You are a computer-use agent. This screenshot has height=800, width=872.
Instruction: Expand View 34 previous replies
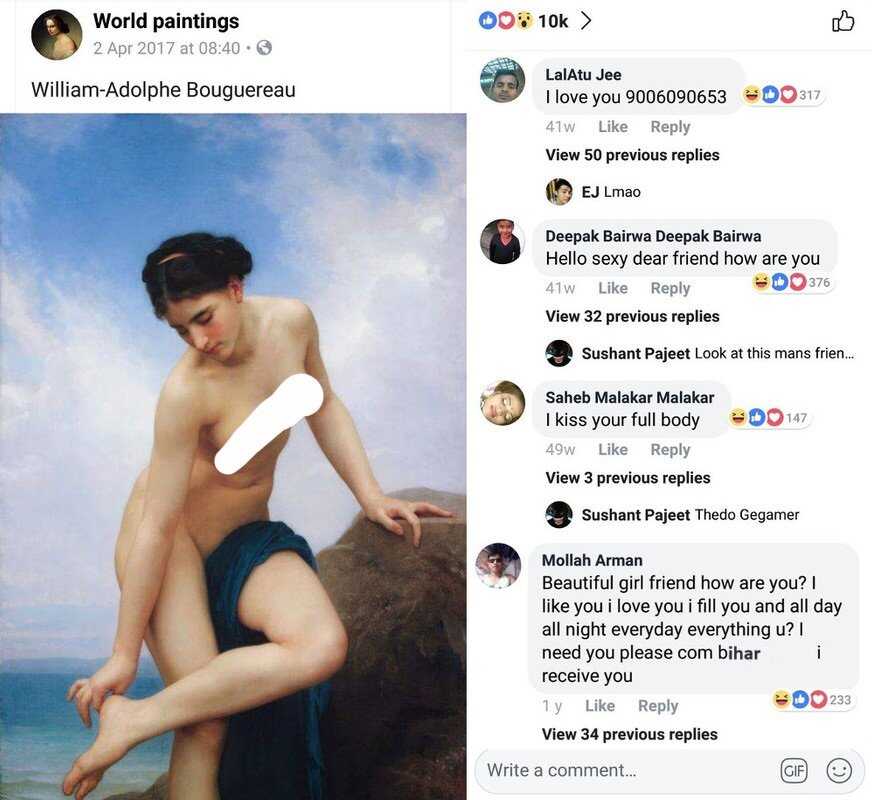pos(630,734)
